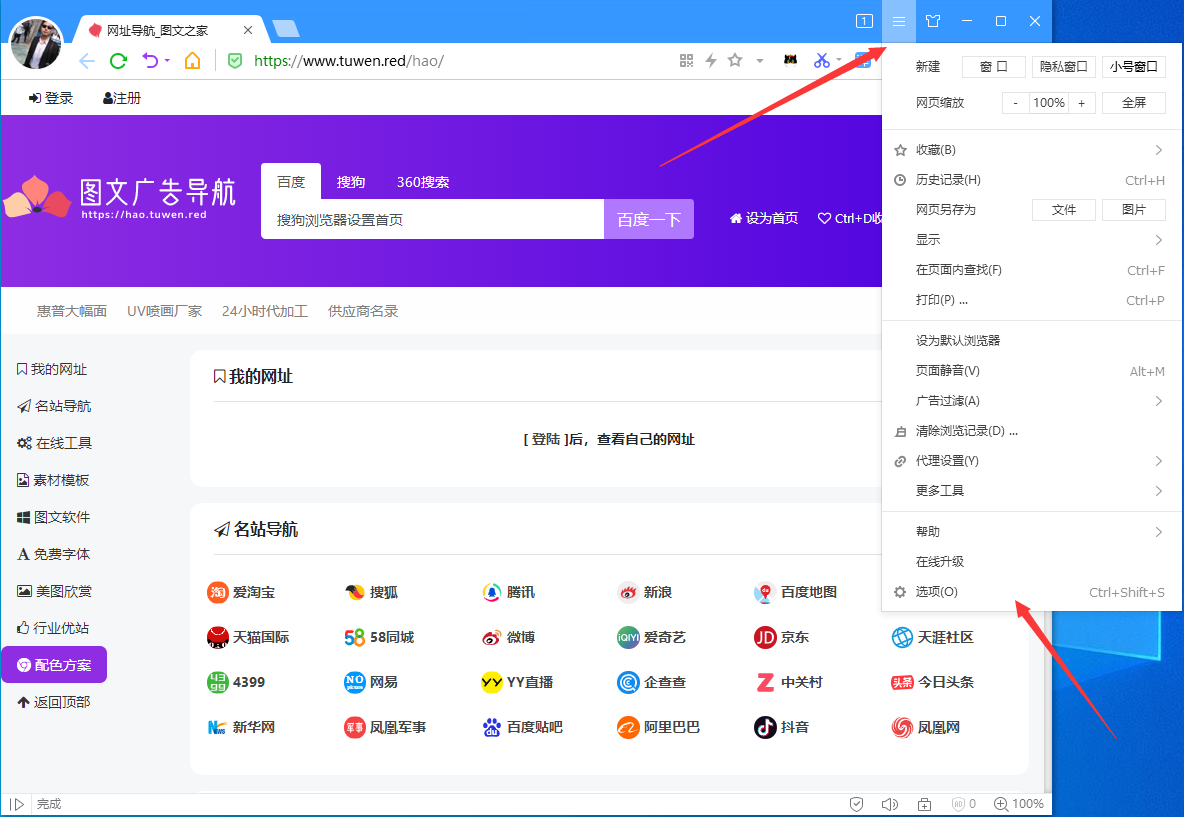Screen dimensions: 1184x817
Task: Reload the page with refresh icon
Action: pyautogui.click(x=119, y=61)
